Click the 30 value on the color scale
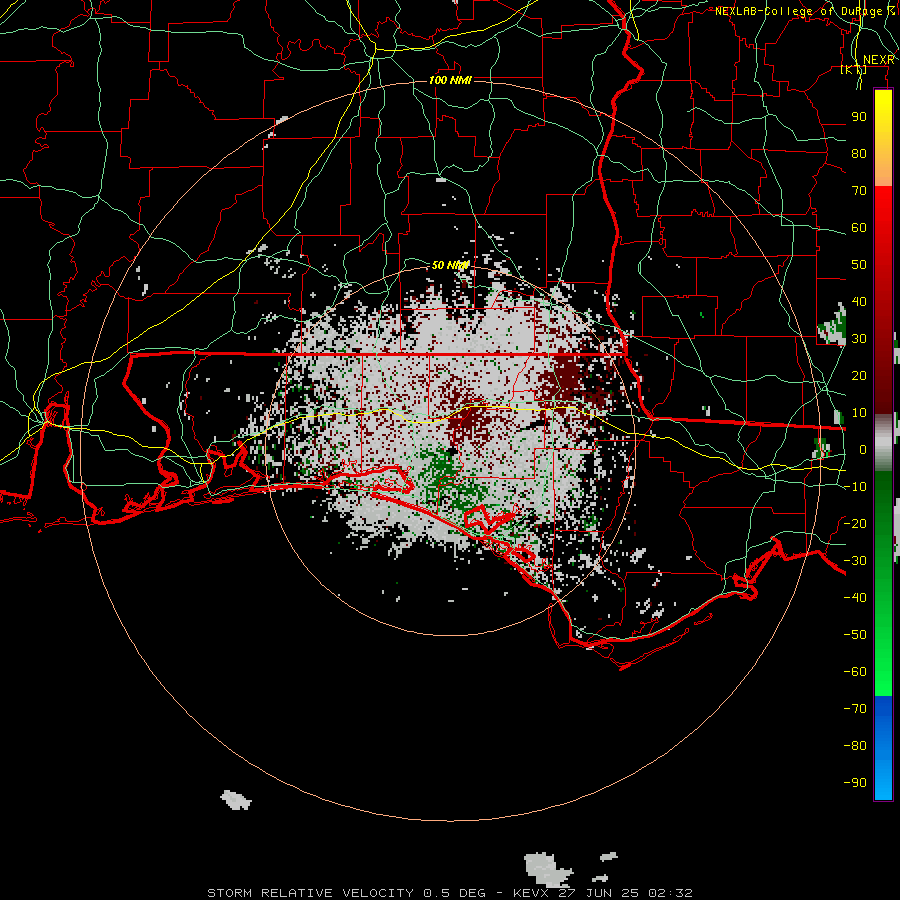Screen dimensions: 900x900 tap(859, 339)
